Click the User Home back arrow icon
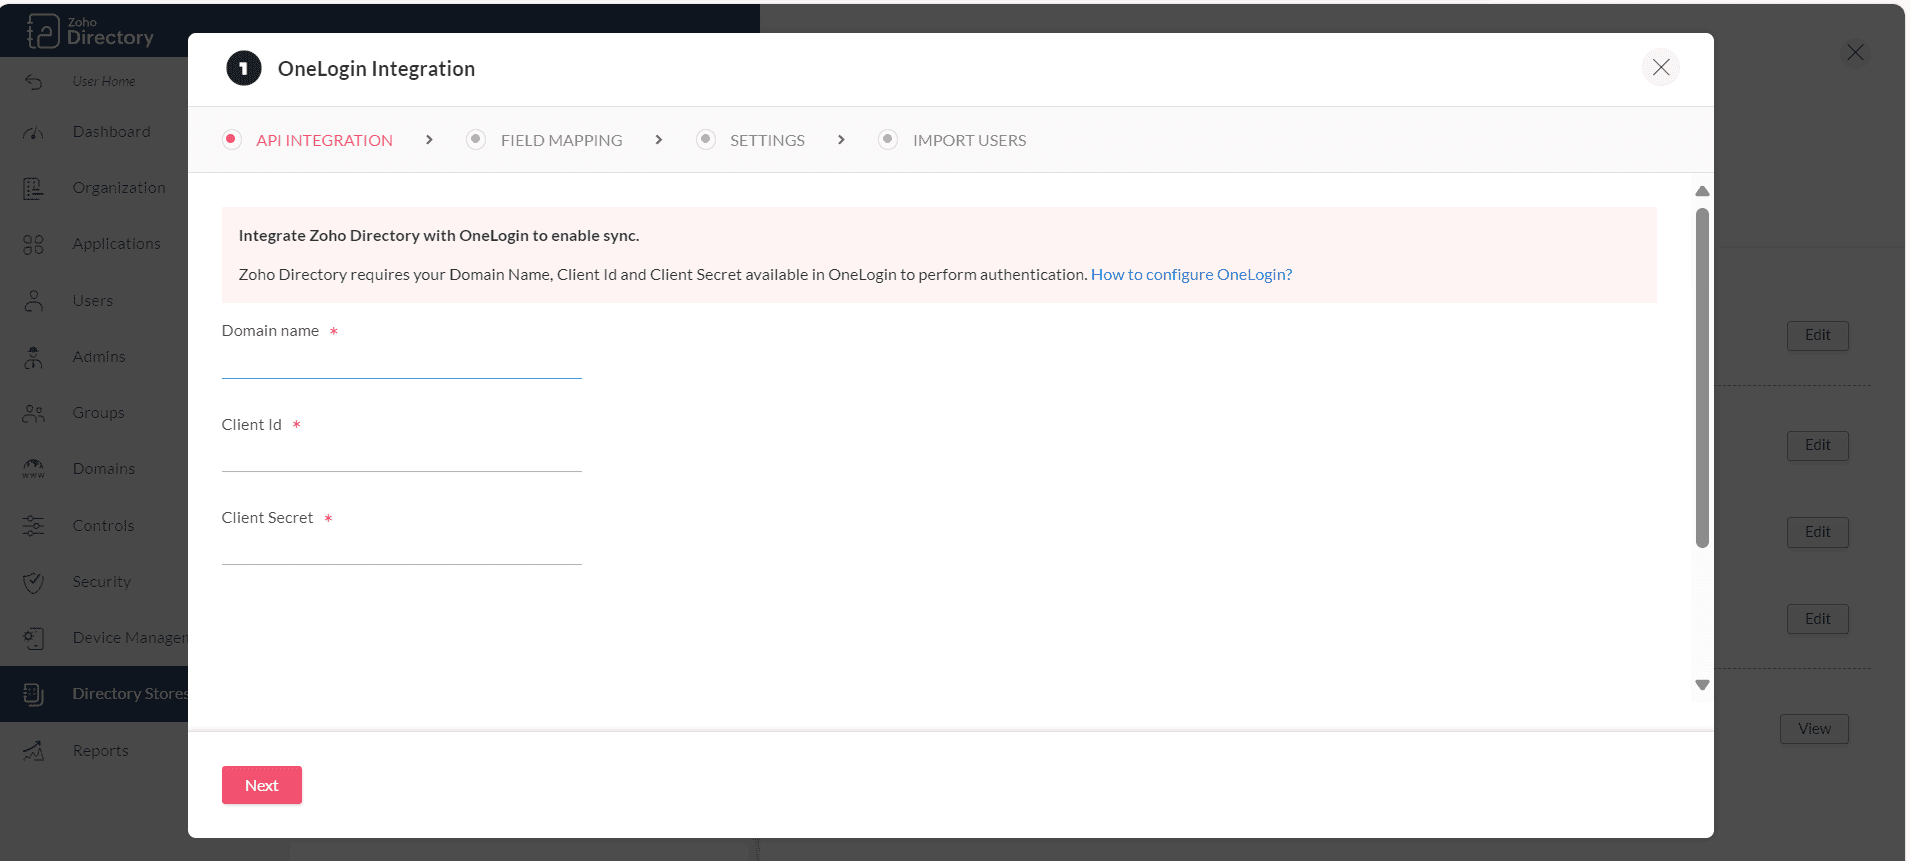This screenshot has height=861, width=1910. pos(34,82)
